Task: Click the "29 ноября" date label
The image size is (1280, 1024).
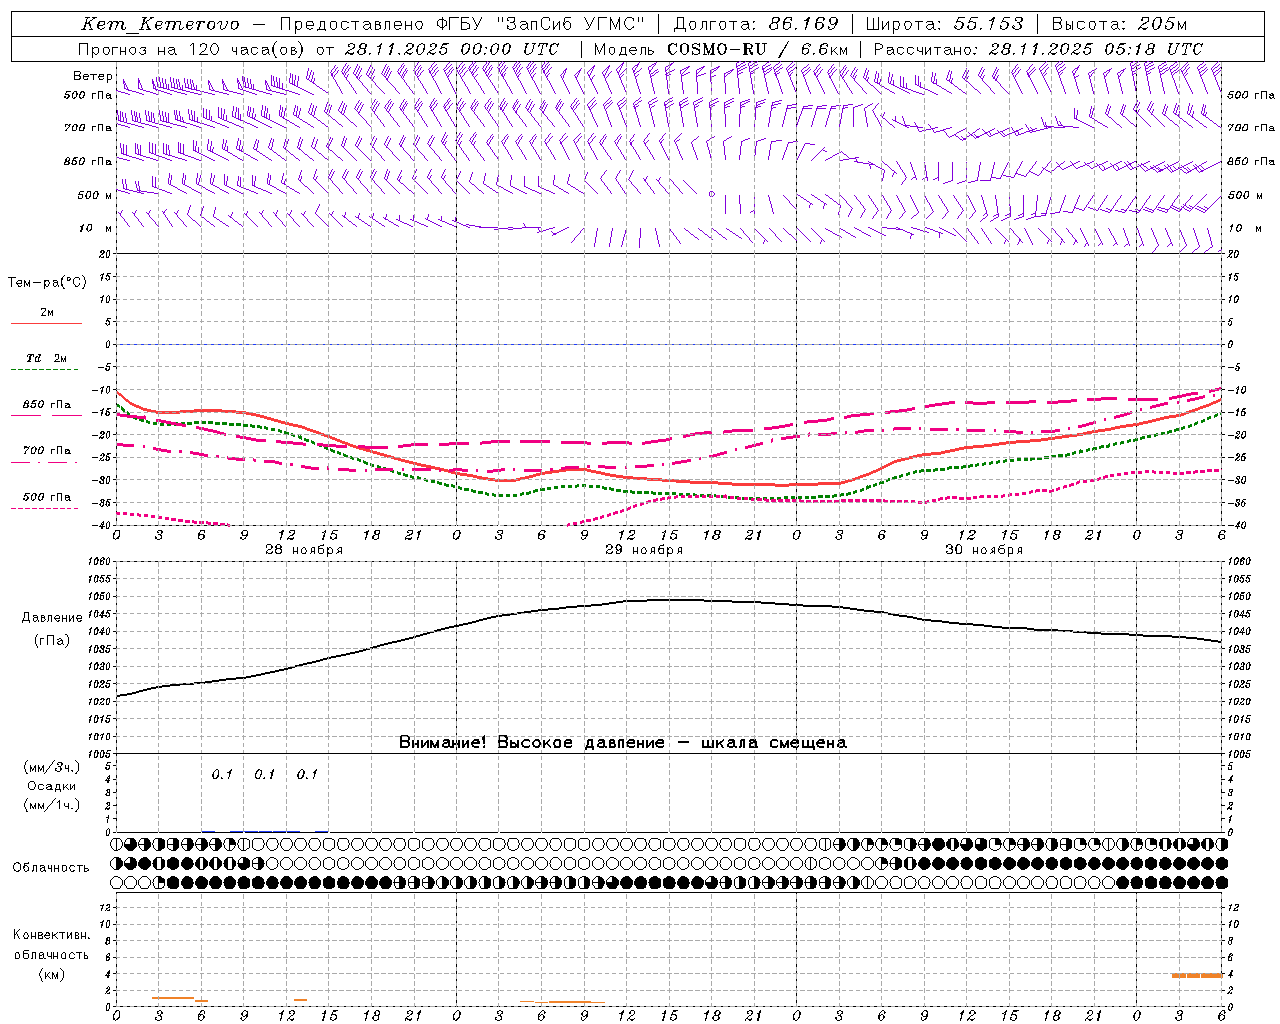Action: pyautogui.click(x=644, y=550)
